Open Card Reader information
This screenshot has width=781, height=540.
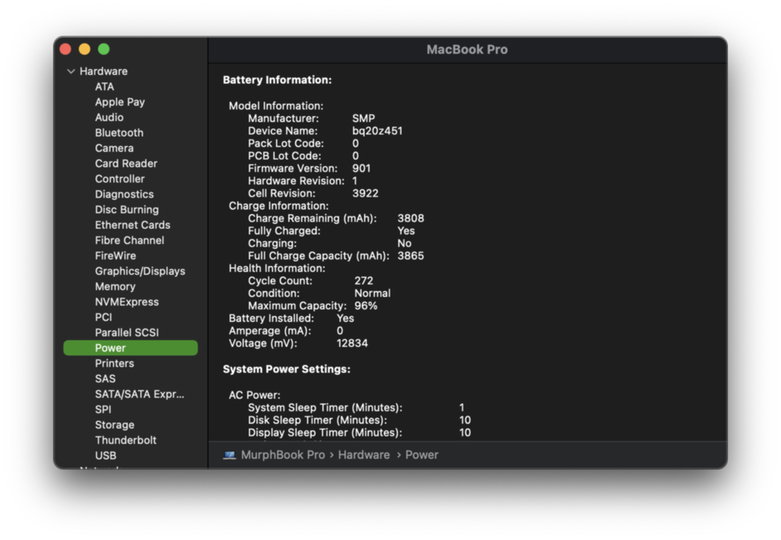pyautogui.click(x=126, y=164)
